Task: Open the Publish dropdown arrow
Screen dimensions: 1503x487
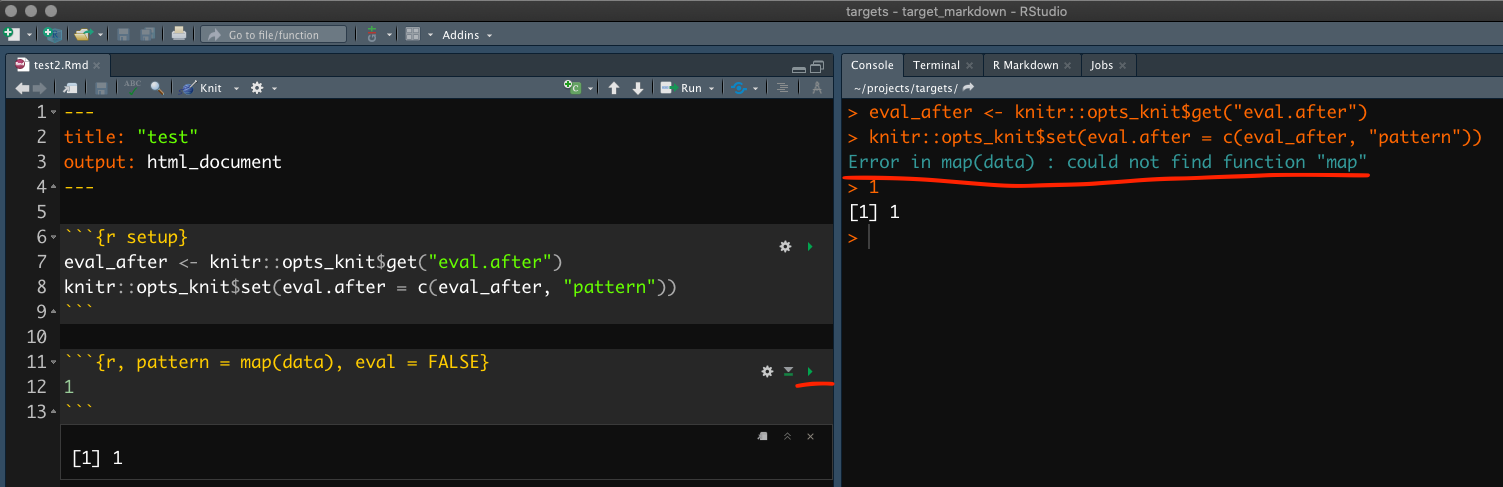Action: pos(755,88)
